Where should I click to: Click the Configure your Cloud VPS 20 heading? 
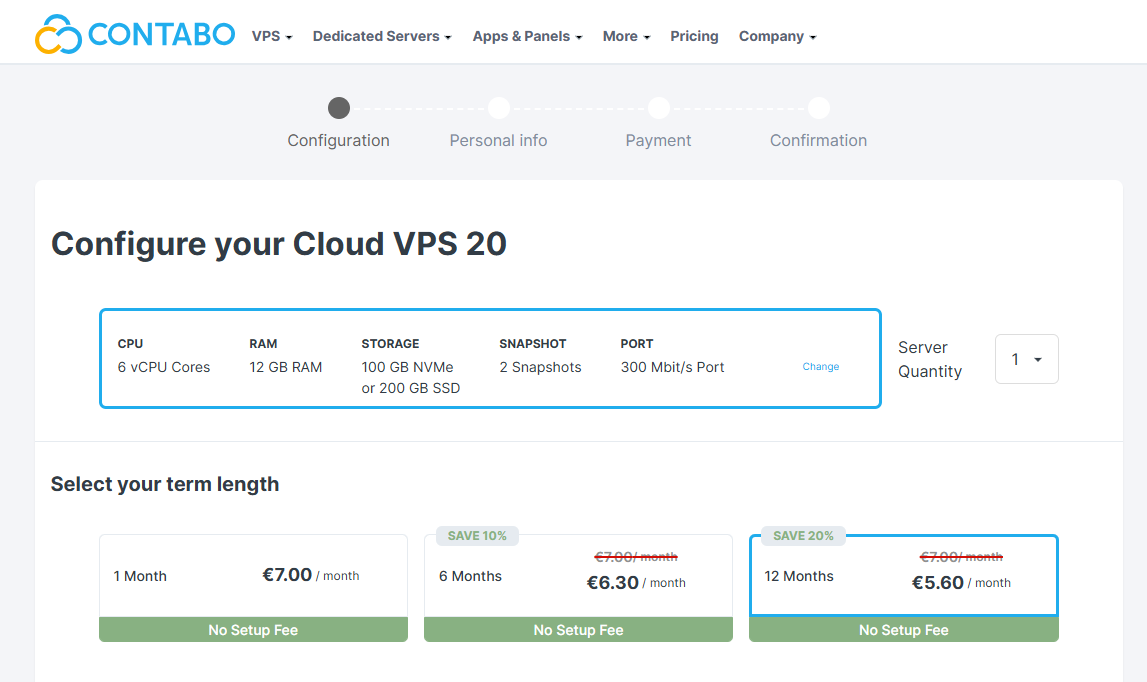click(279, 244)
